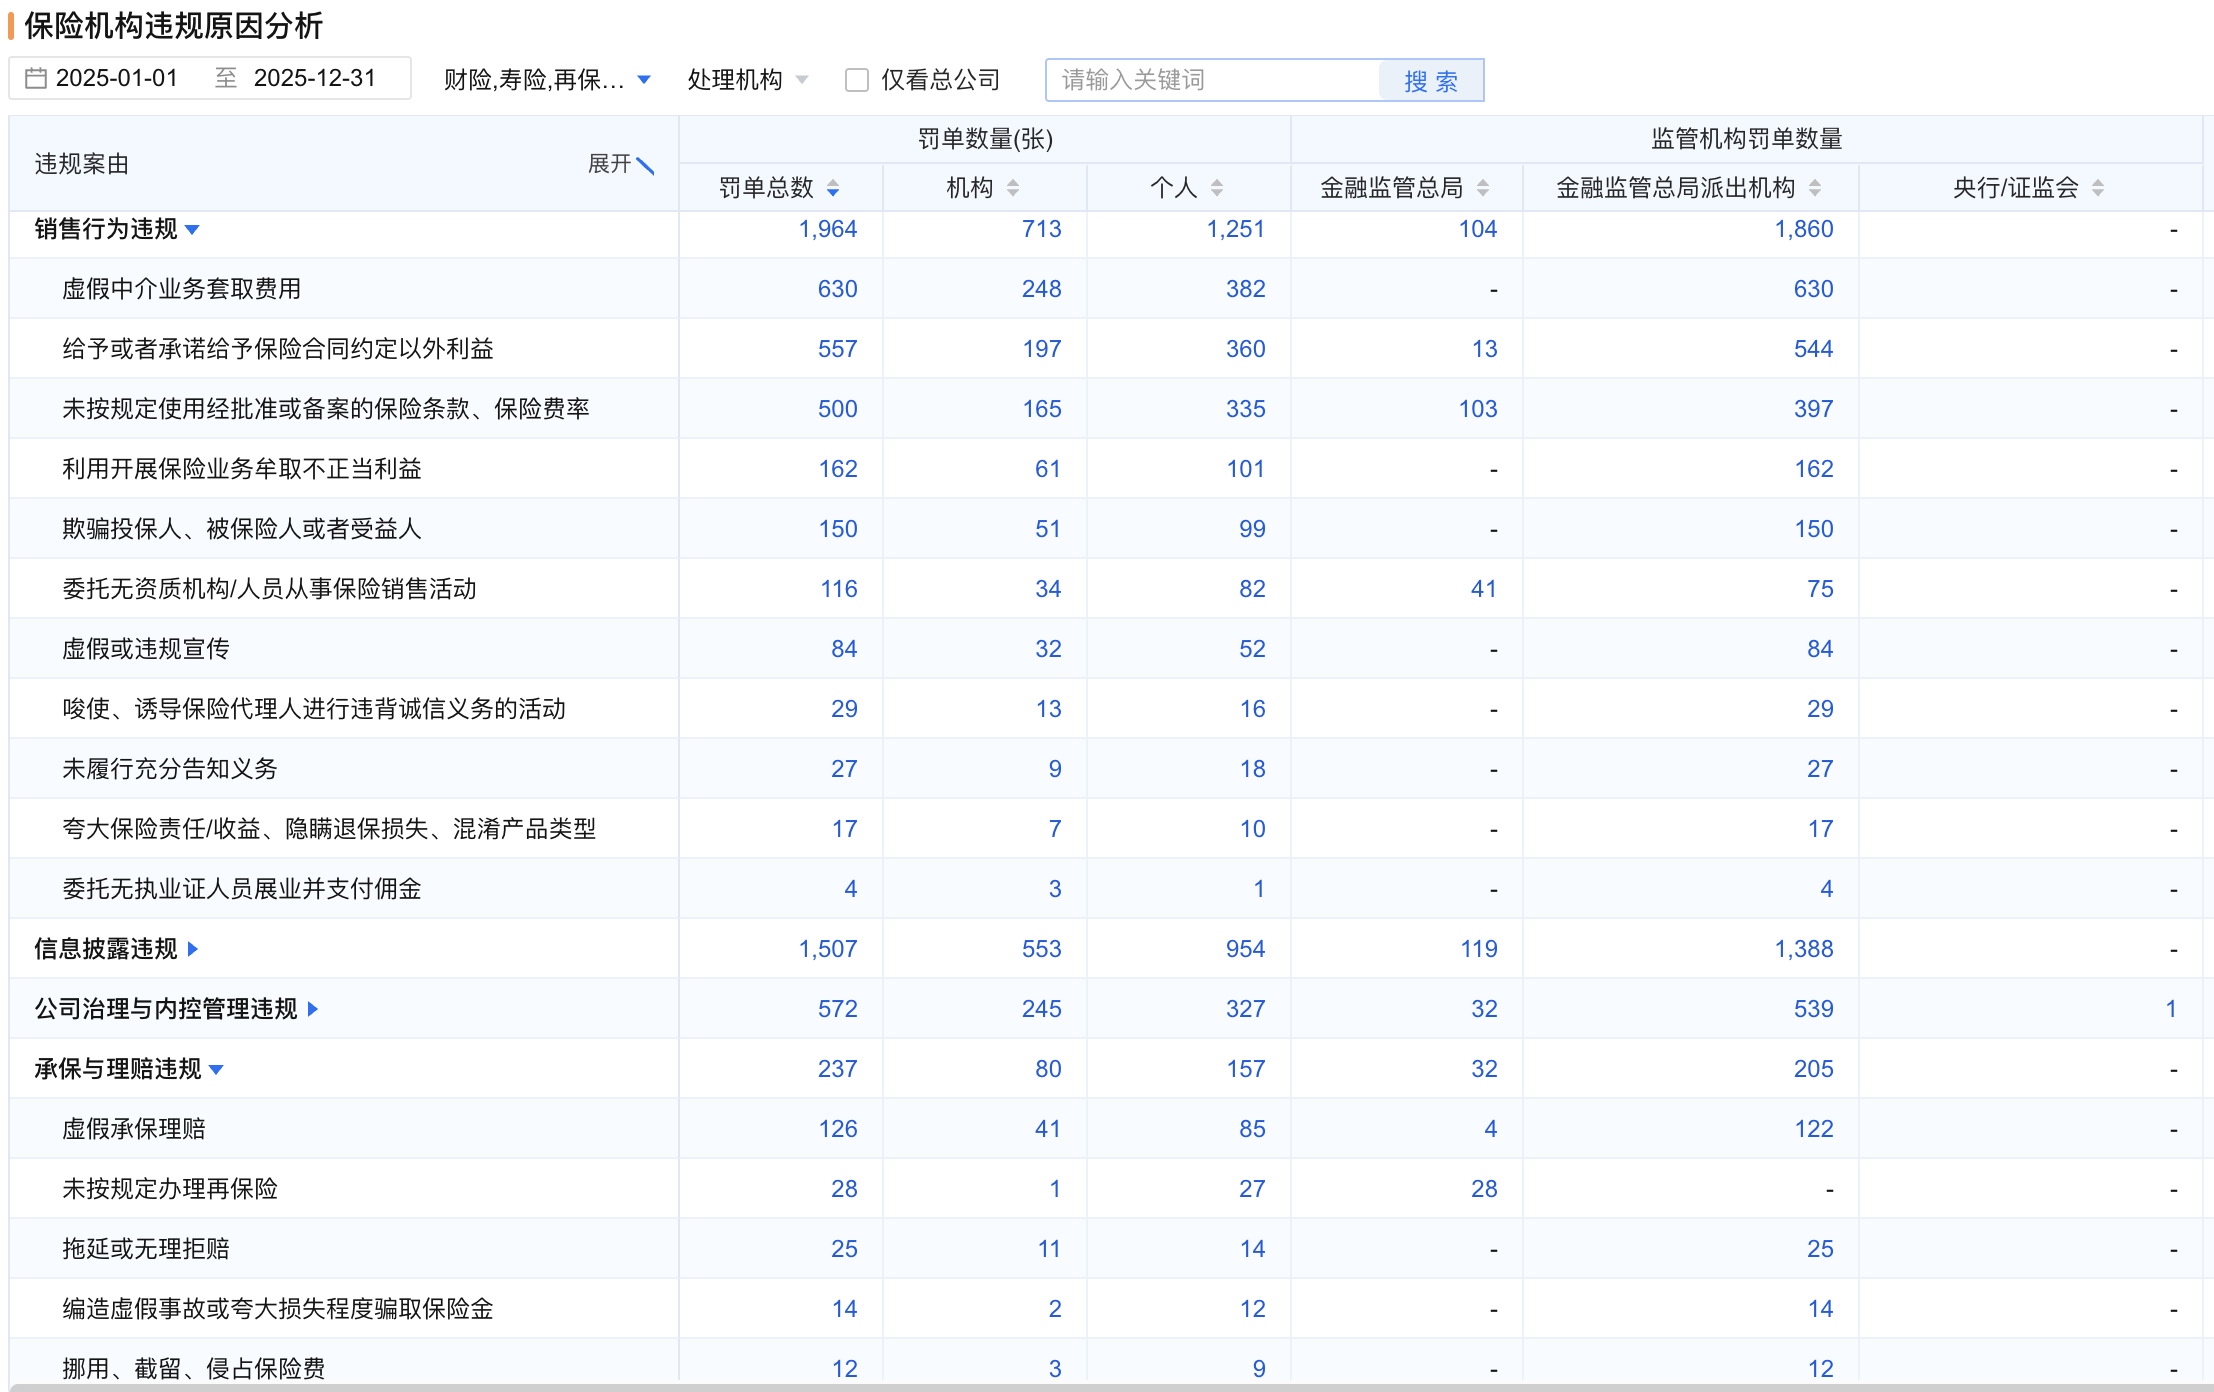Sort by 个人 column arrows
Viewport: 2214px width, 1392px height.
(x=1217, y=188)
